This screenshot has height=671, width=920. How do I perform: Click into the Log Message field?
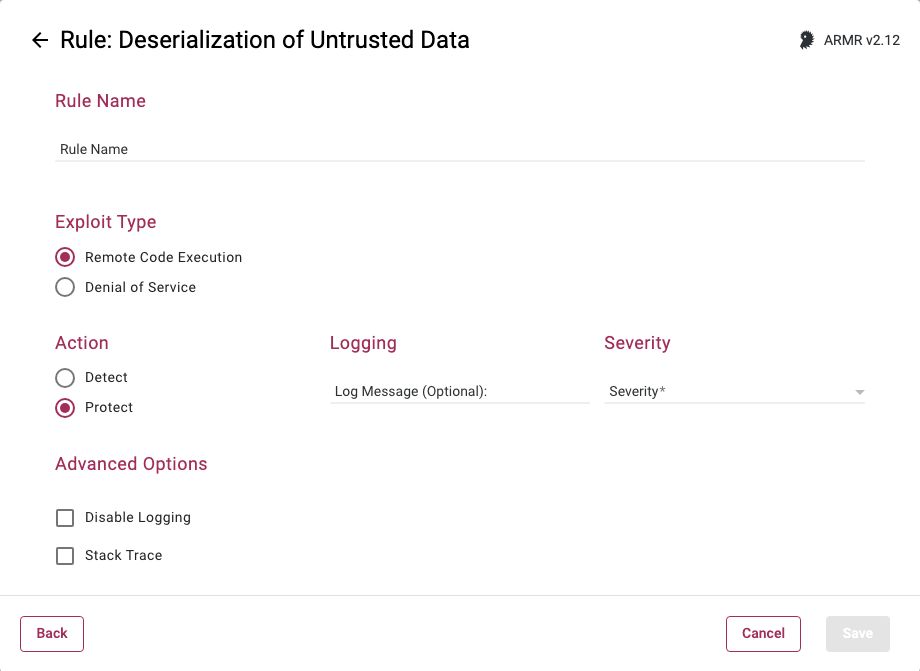[x=460, y=391]
